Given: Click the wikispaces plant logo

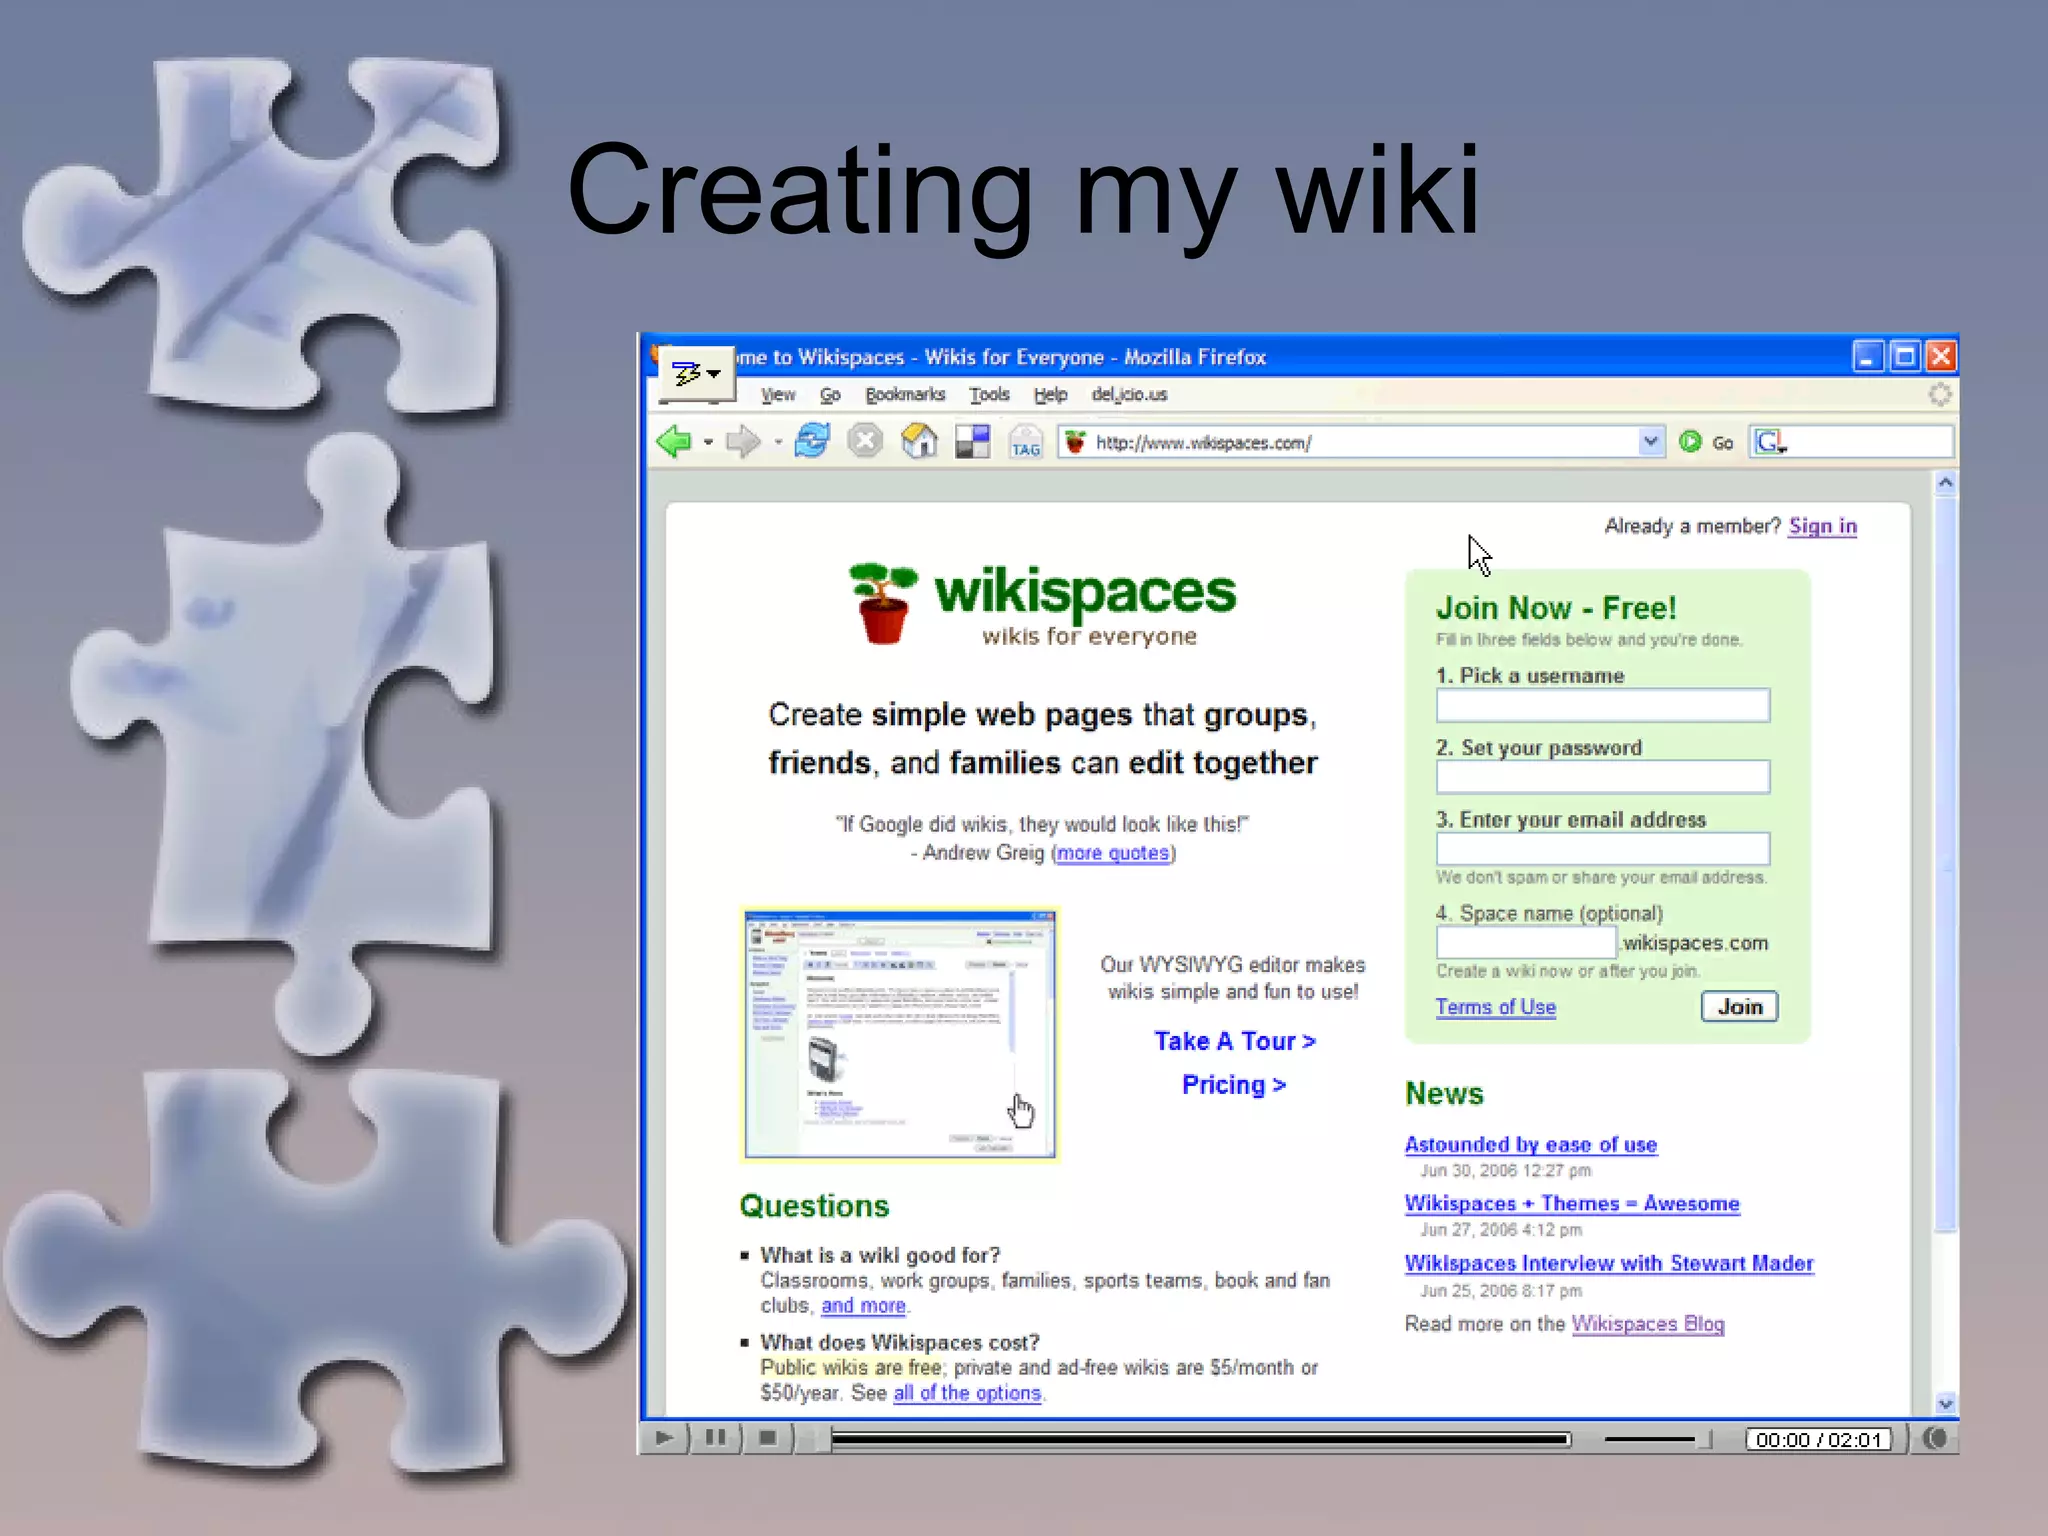Looking at the screenshot, I should [x=883, y=603].
